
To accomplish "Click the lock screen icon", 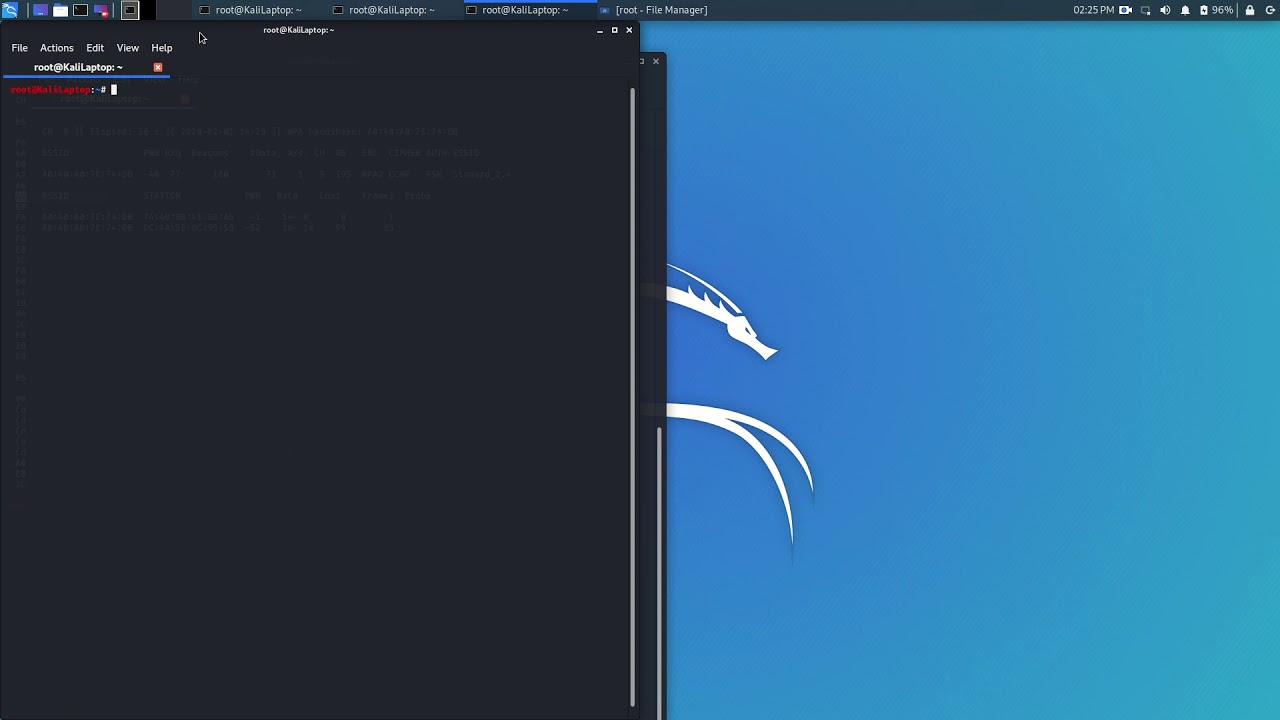I will click(1250, 10).
